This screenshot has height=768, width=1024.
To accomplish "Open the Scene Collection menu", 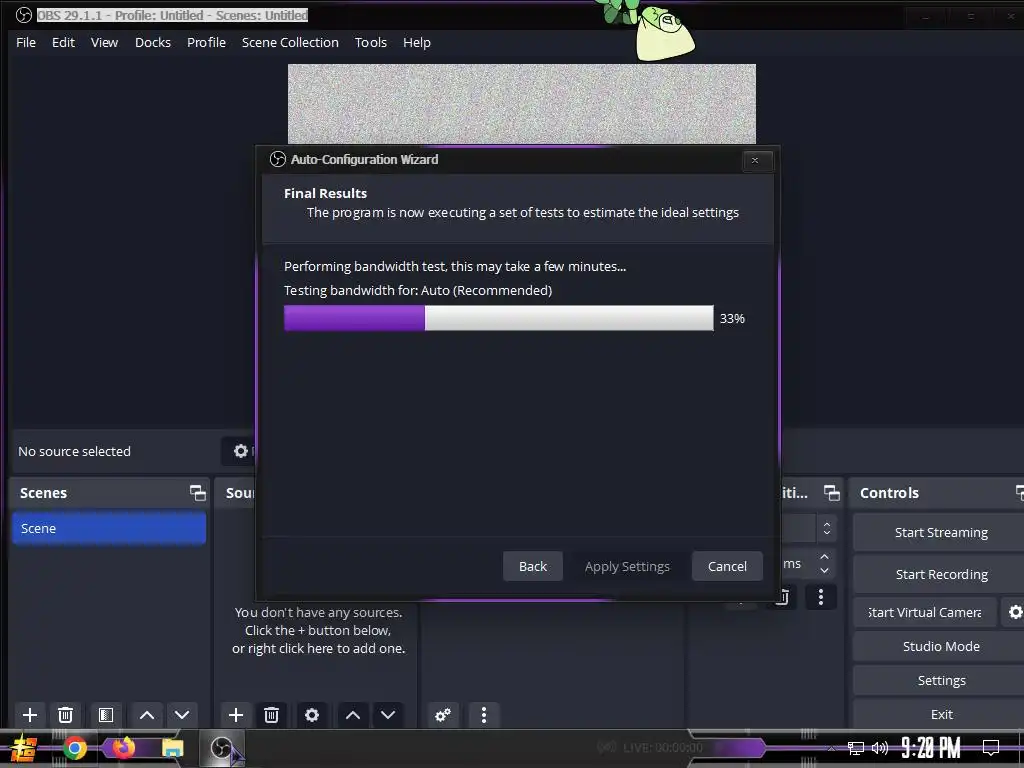I will click(x=290, y=42).
